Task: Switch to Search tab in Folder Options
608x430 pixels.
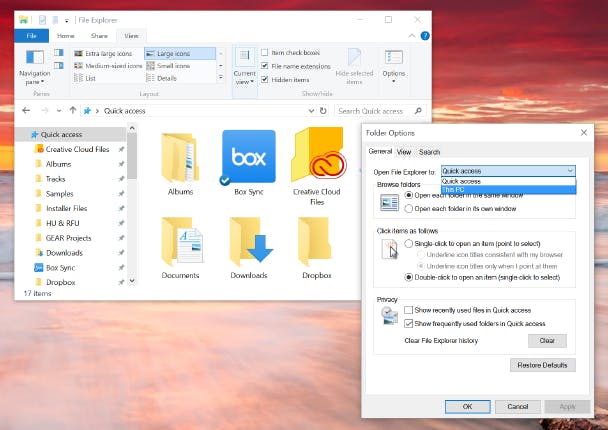Action: coord(429,152)
